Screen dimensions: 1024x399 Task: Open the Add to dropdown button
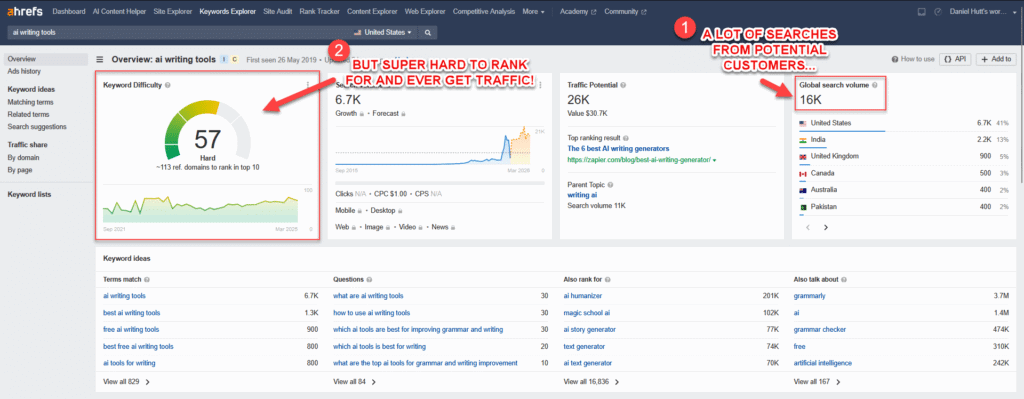pos(996,59)
